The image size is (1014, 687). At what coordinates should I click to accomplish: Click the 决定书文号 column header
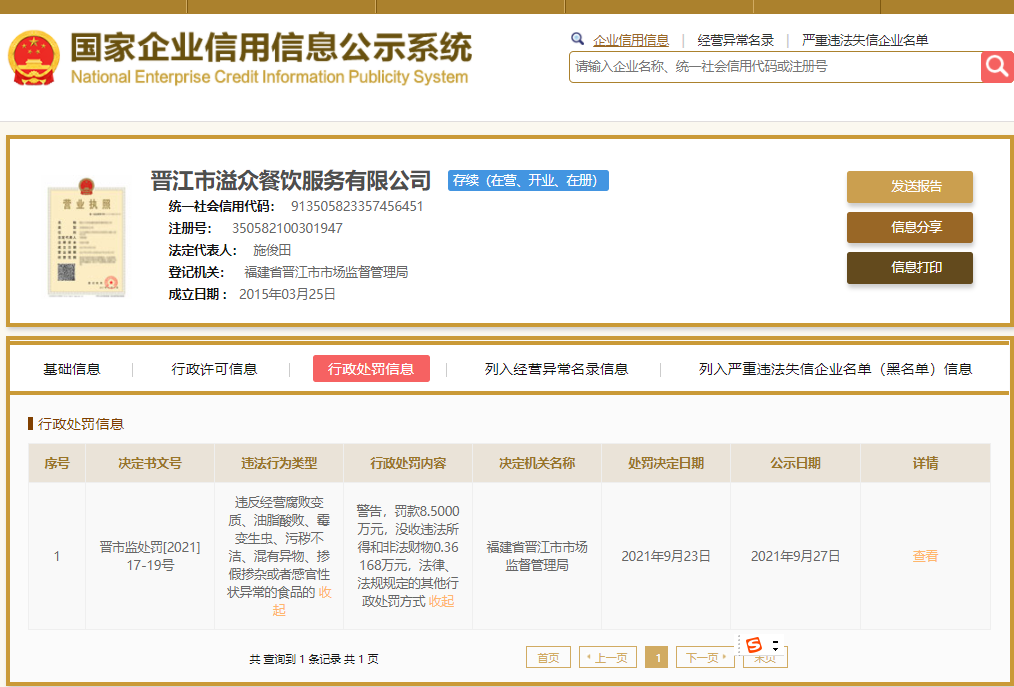point(149,463)
